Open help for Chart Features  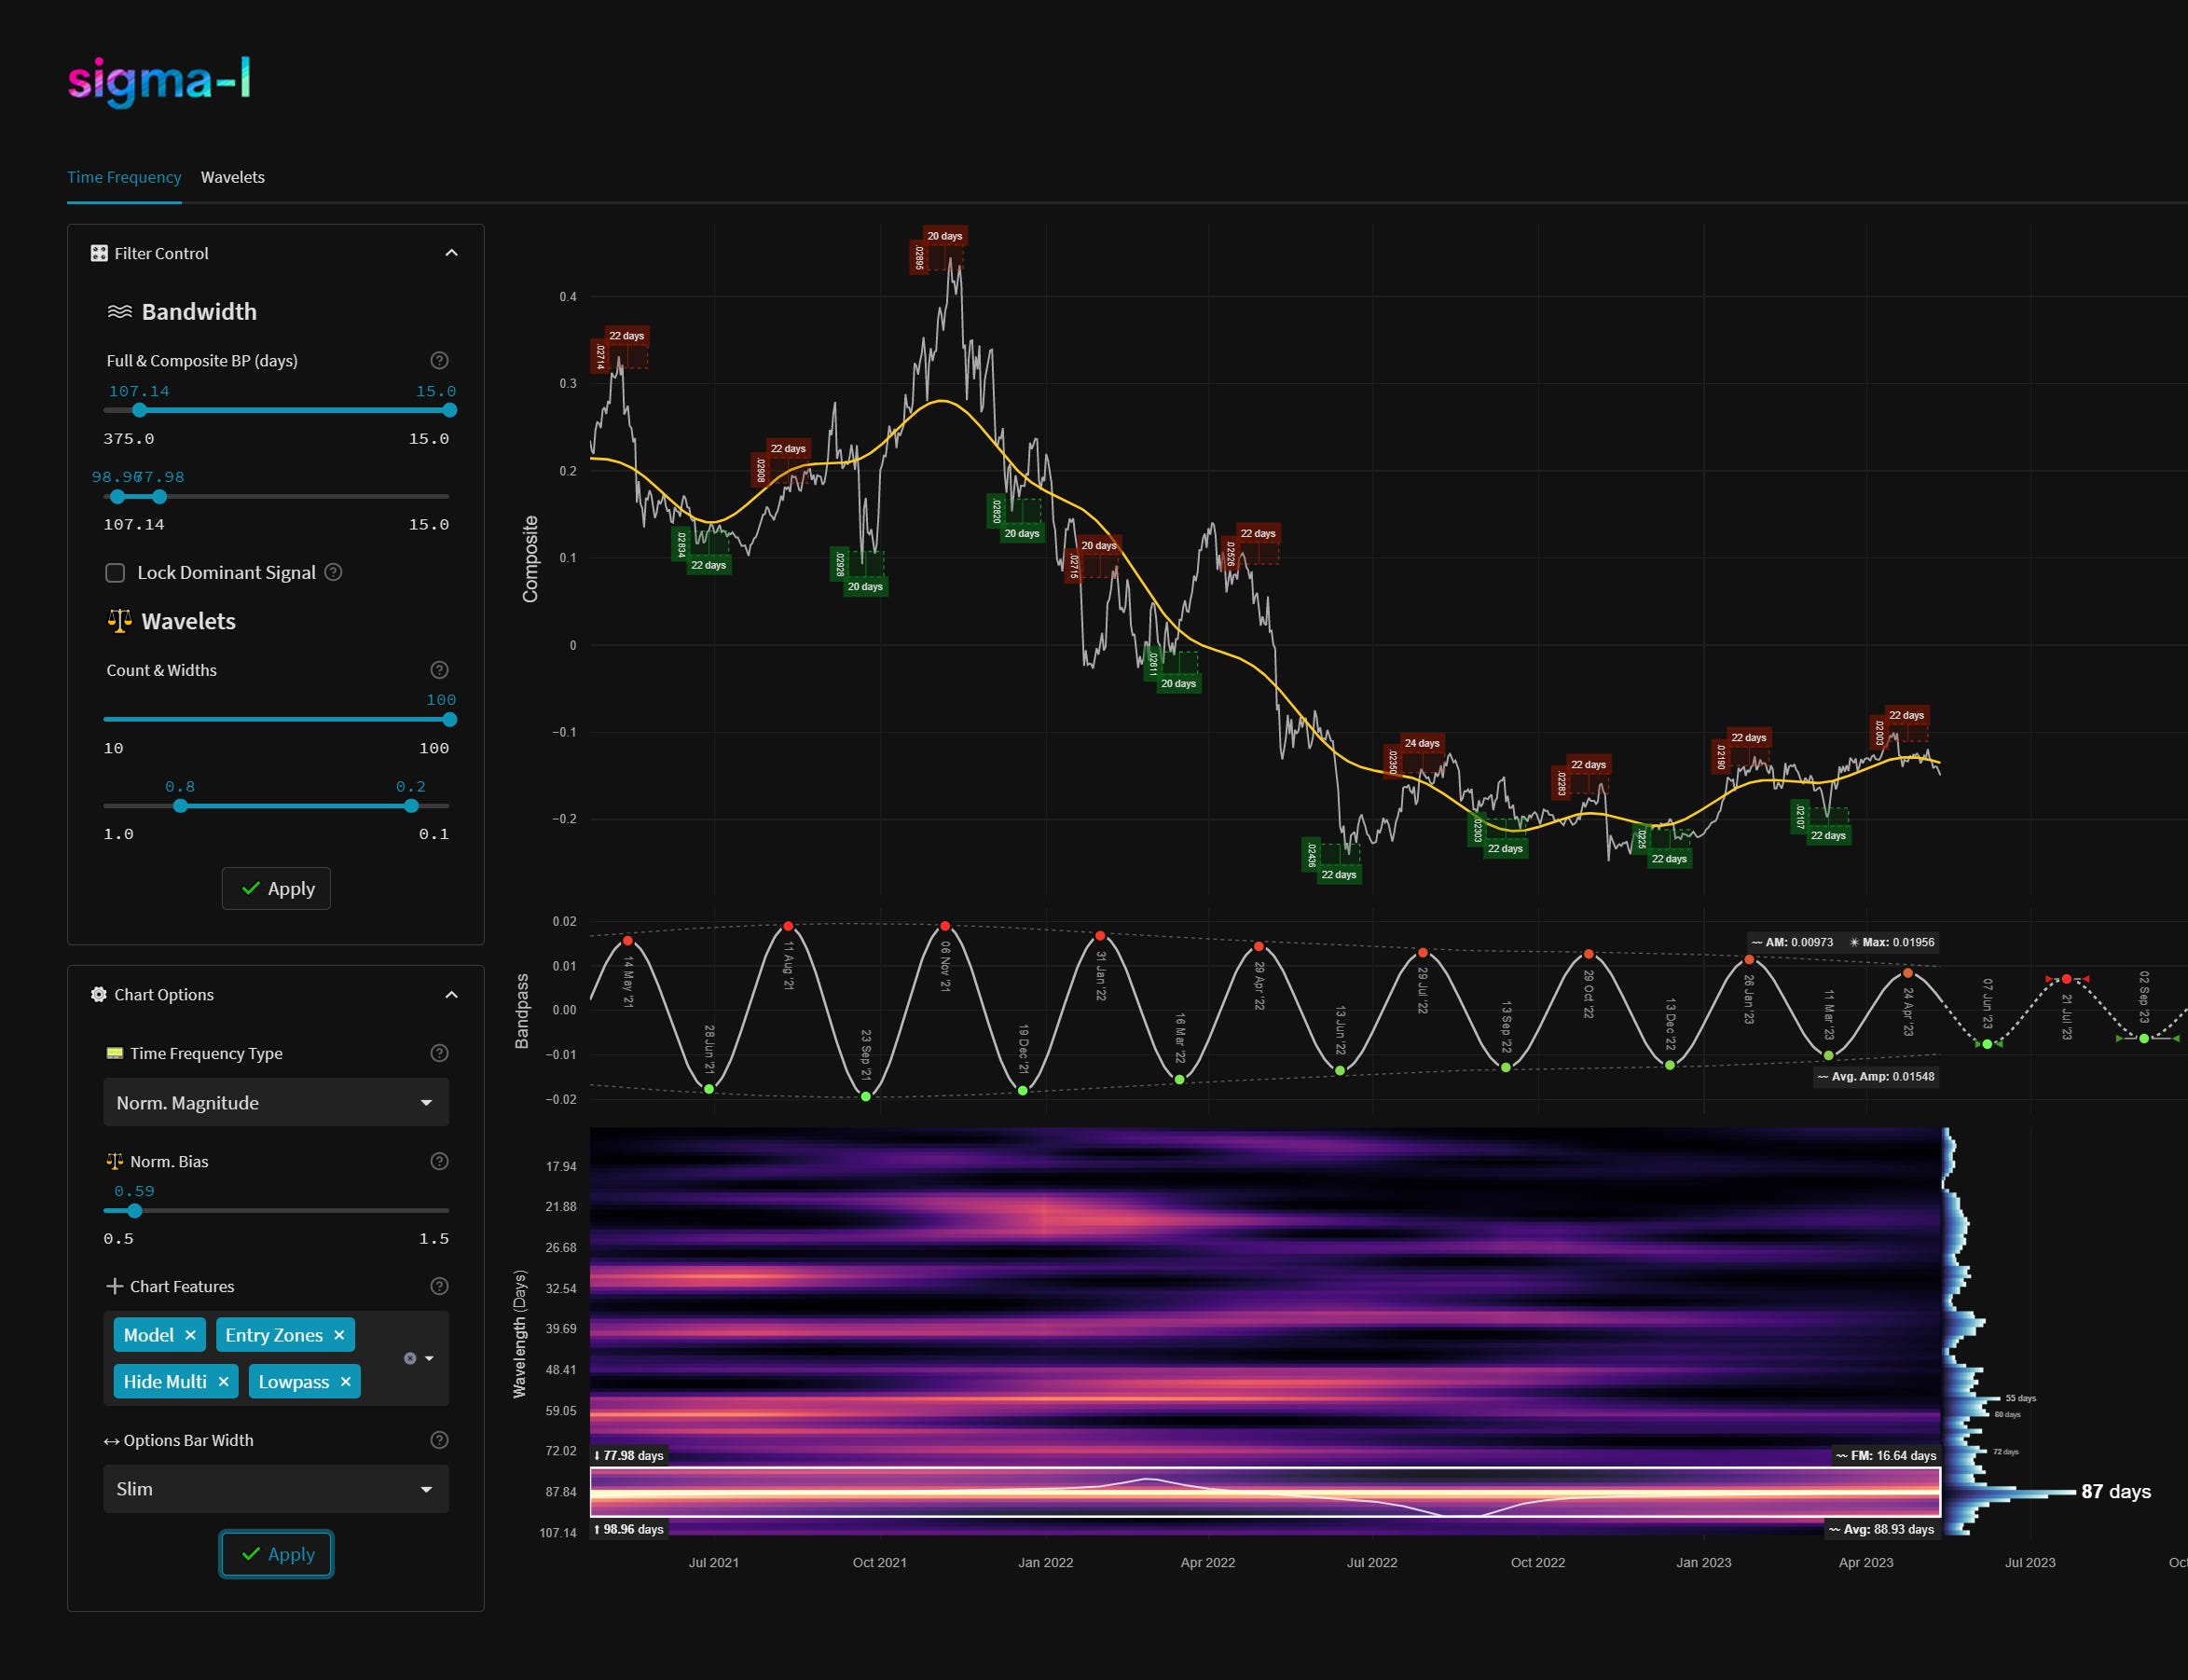[x=439, y=1286]
